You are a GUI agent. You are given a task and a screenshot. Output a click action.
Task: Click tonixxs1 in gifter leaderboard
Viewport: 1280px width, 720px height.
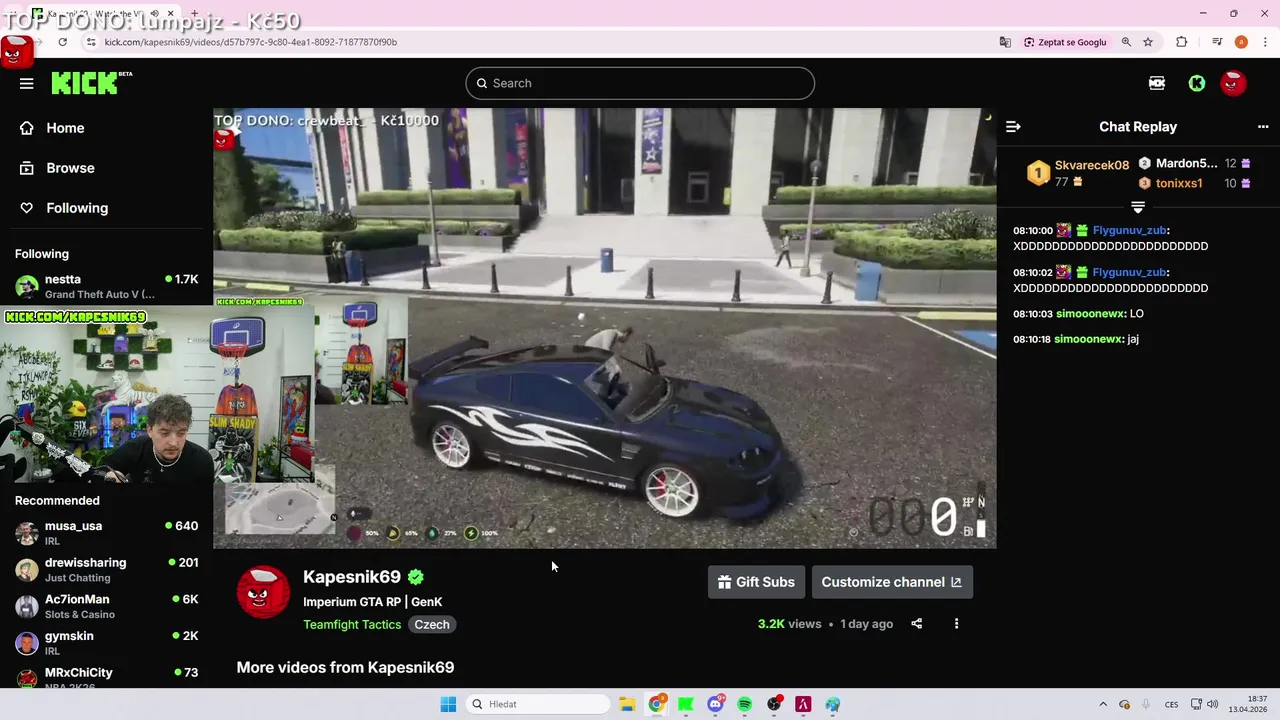point(1179,183)
